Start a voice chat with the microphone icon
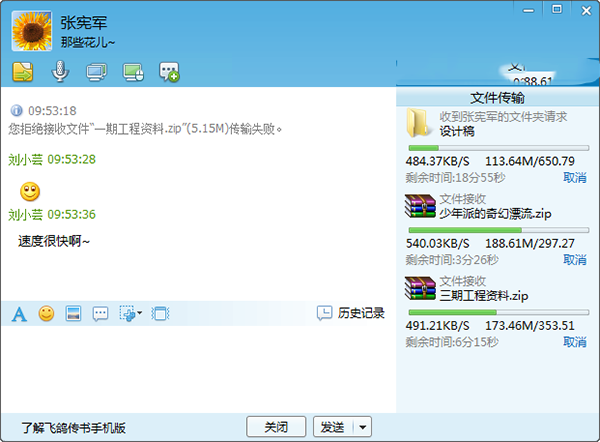 point(60,71)
